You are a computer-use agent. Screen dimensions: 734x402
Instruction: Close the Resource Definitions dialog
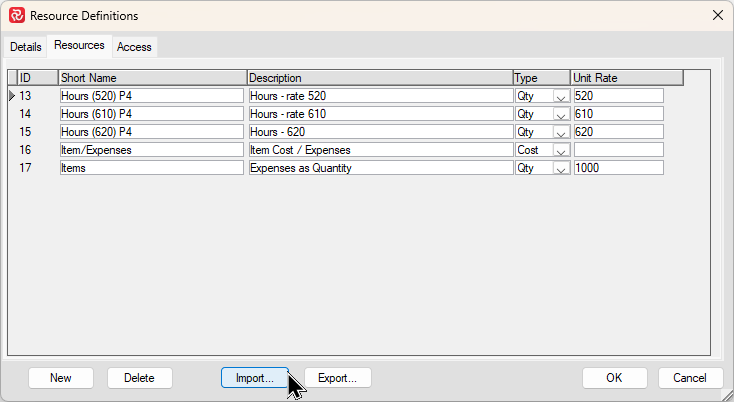pyautogui.click(x=716, y=16)
